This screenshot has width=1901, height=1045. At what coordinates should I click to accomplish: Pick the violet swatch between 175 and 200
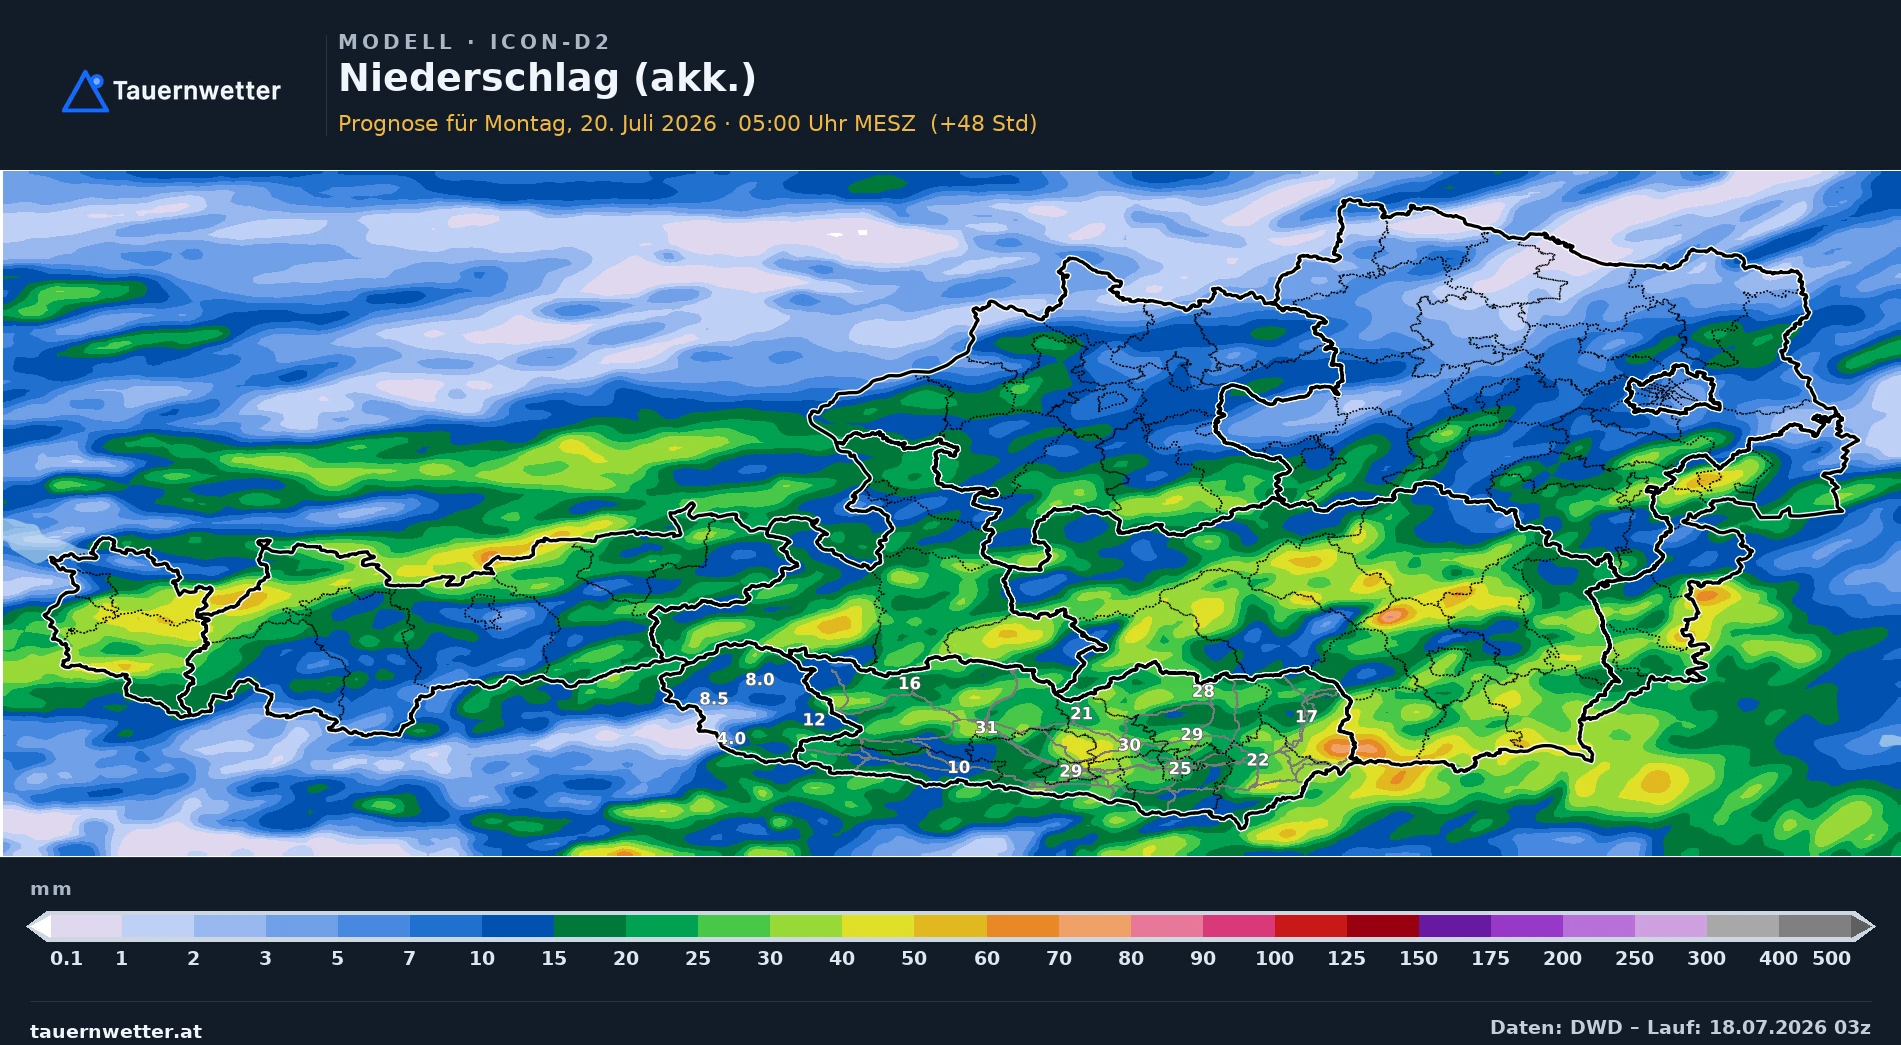1527,926
